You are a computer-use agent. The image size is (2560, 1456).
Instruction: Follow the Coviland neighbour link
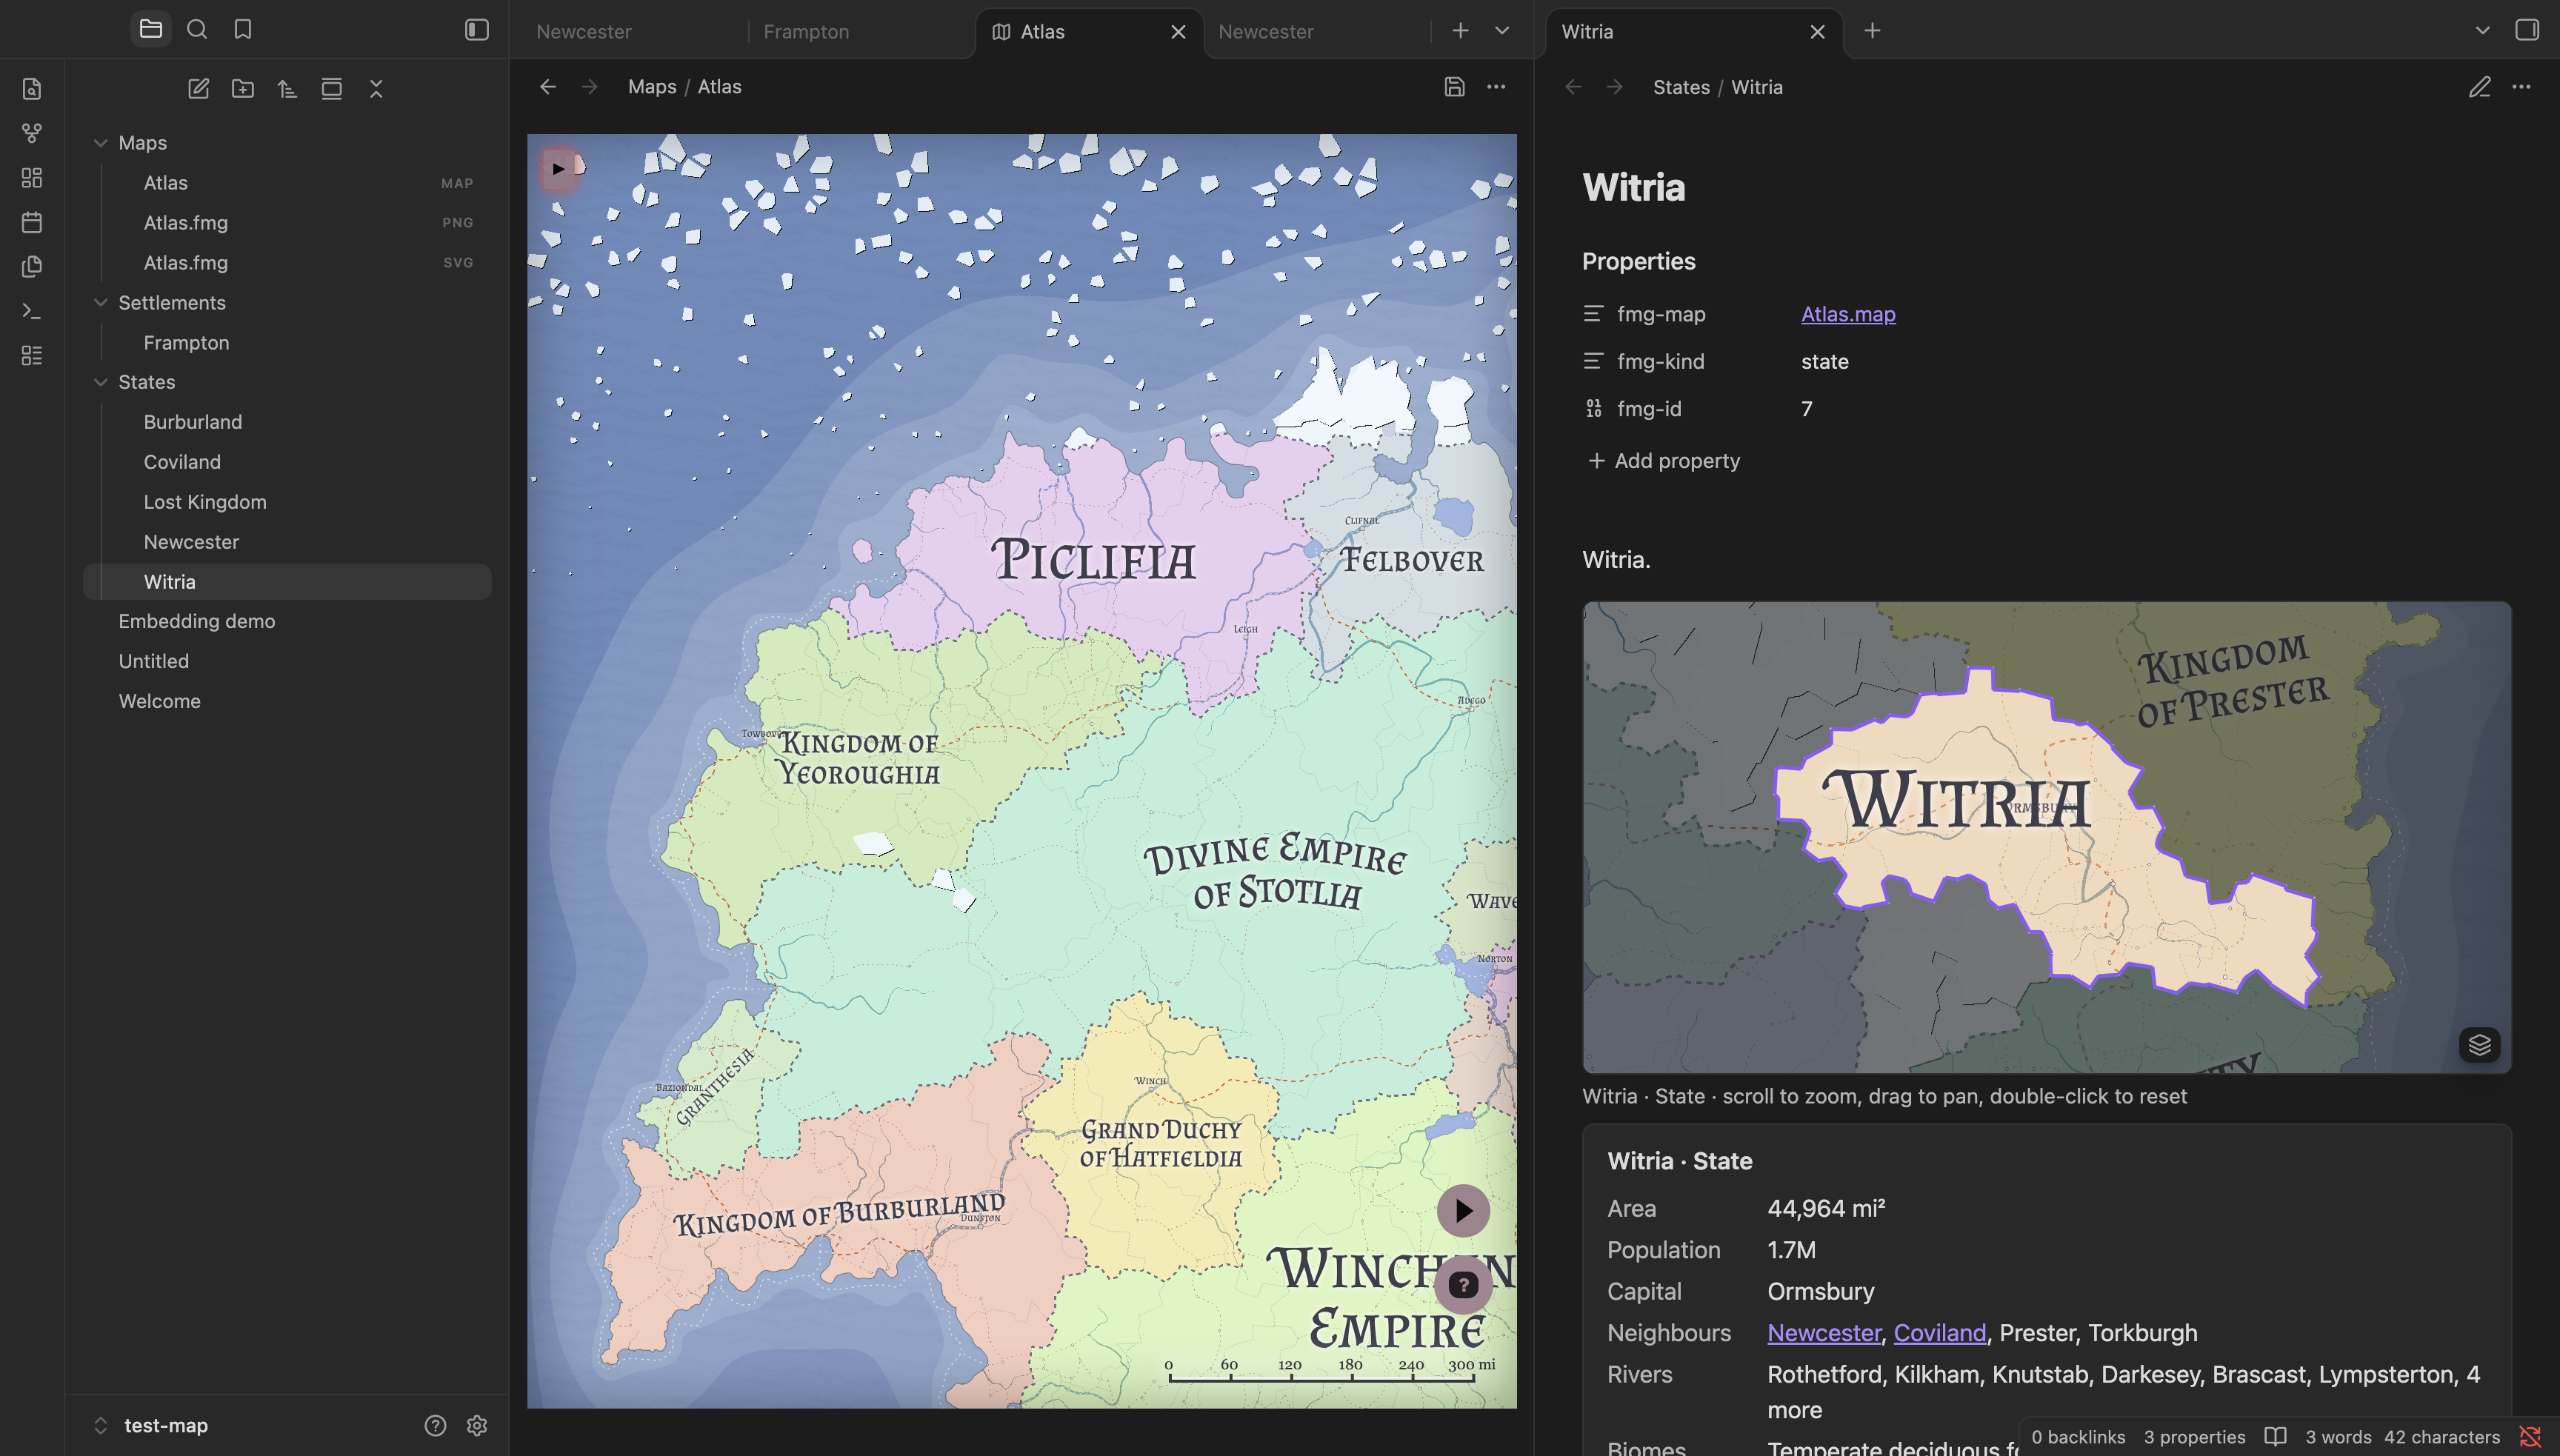[x=1940, y=1333]
